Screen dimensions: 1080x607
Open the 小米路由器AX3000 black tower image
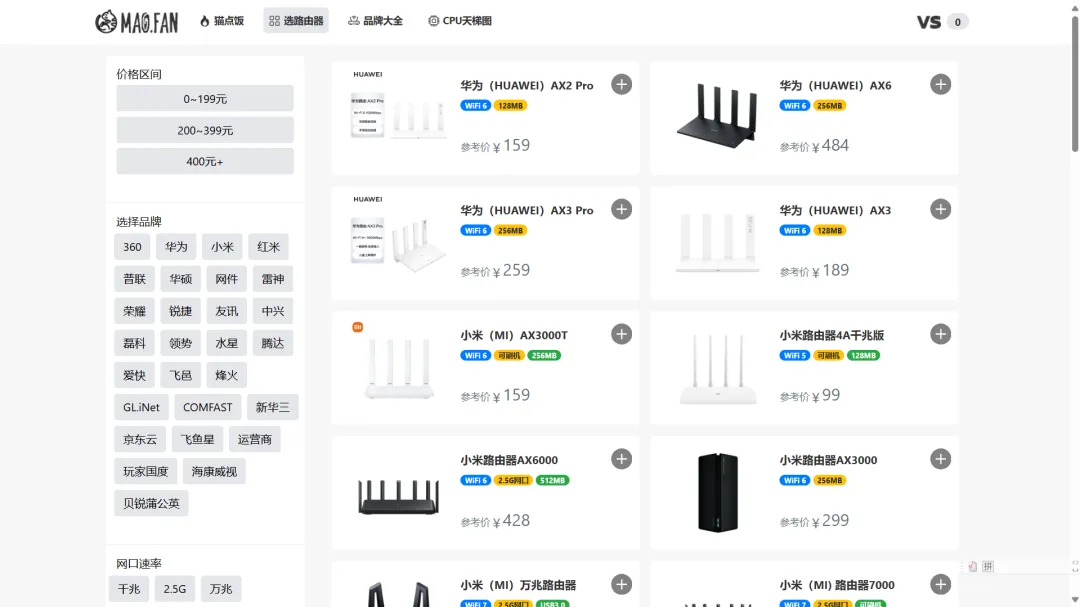click(718, 493)
